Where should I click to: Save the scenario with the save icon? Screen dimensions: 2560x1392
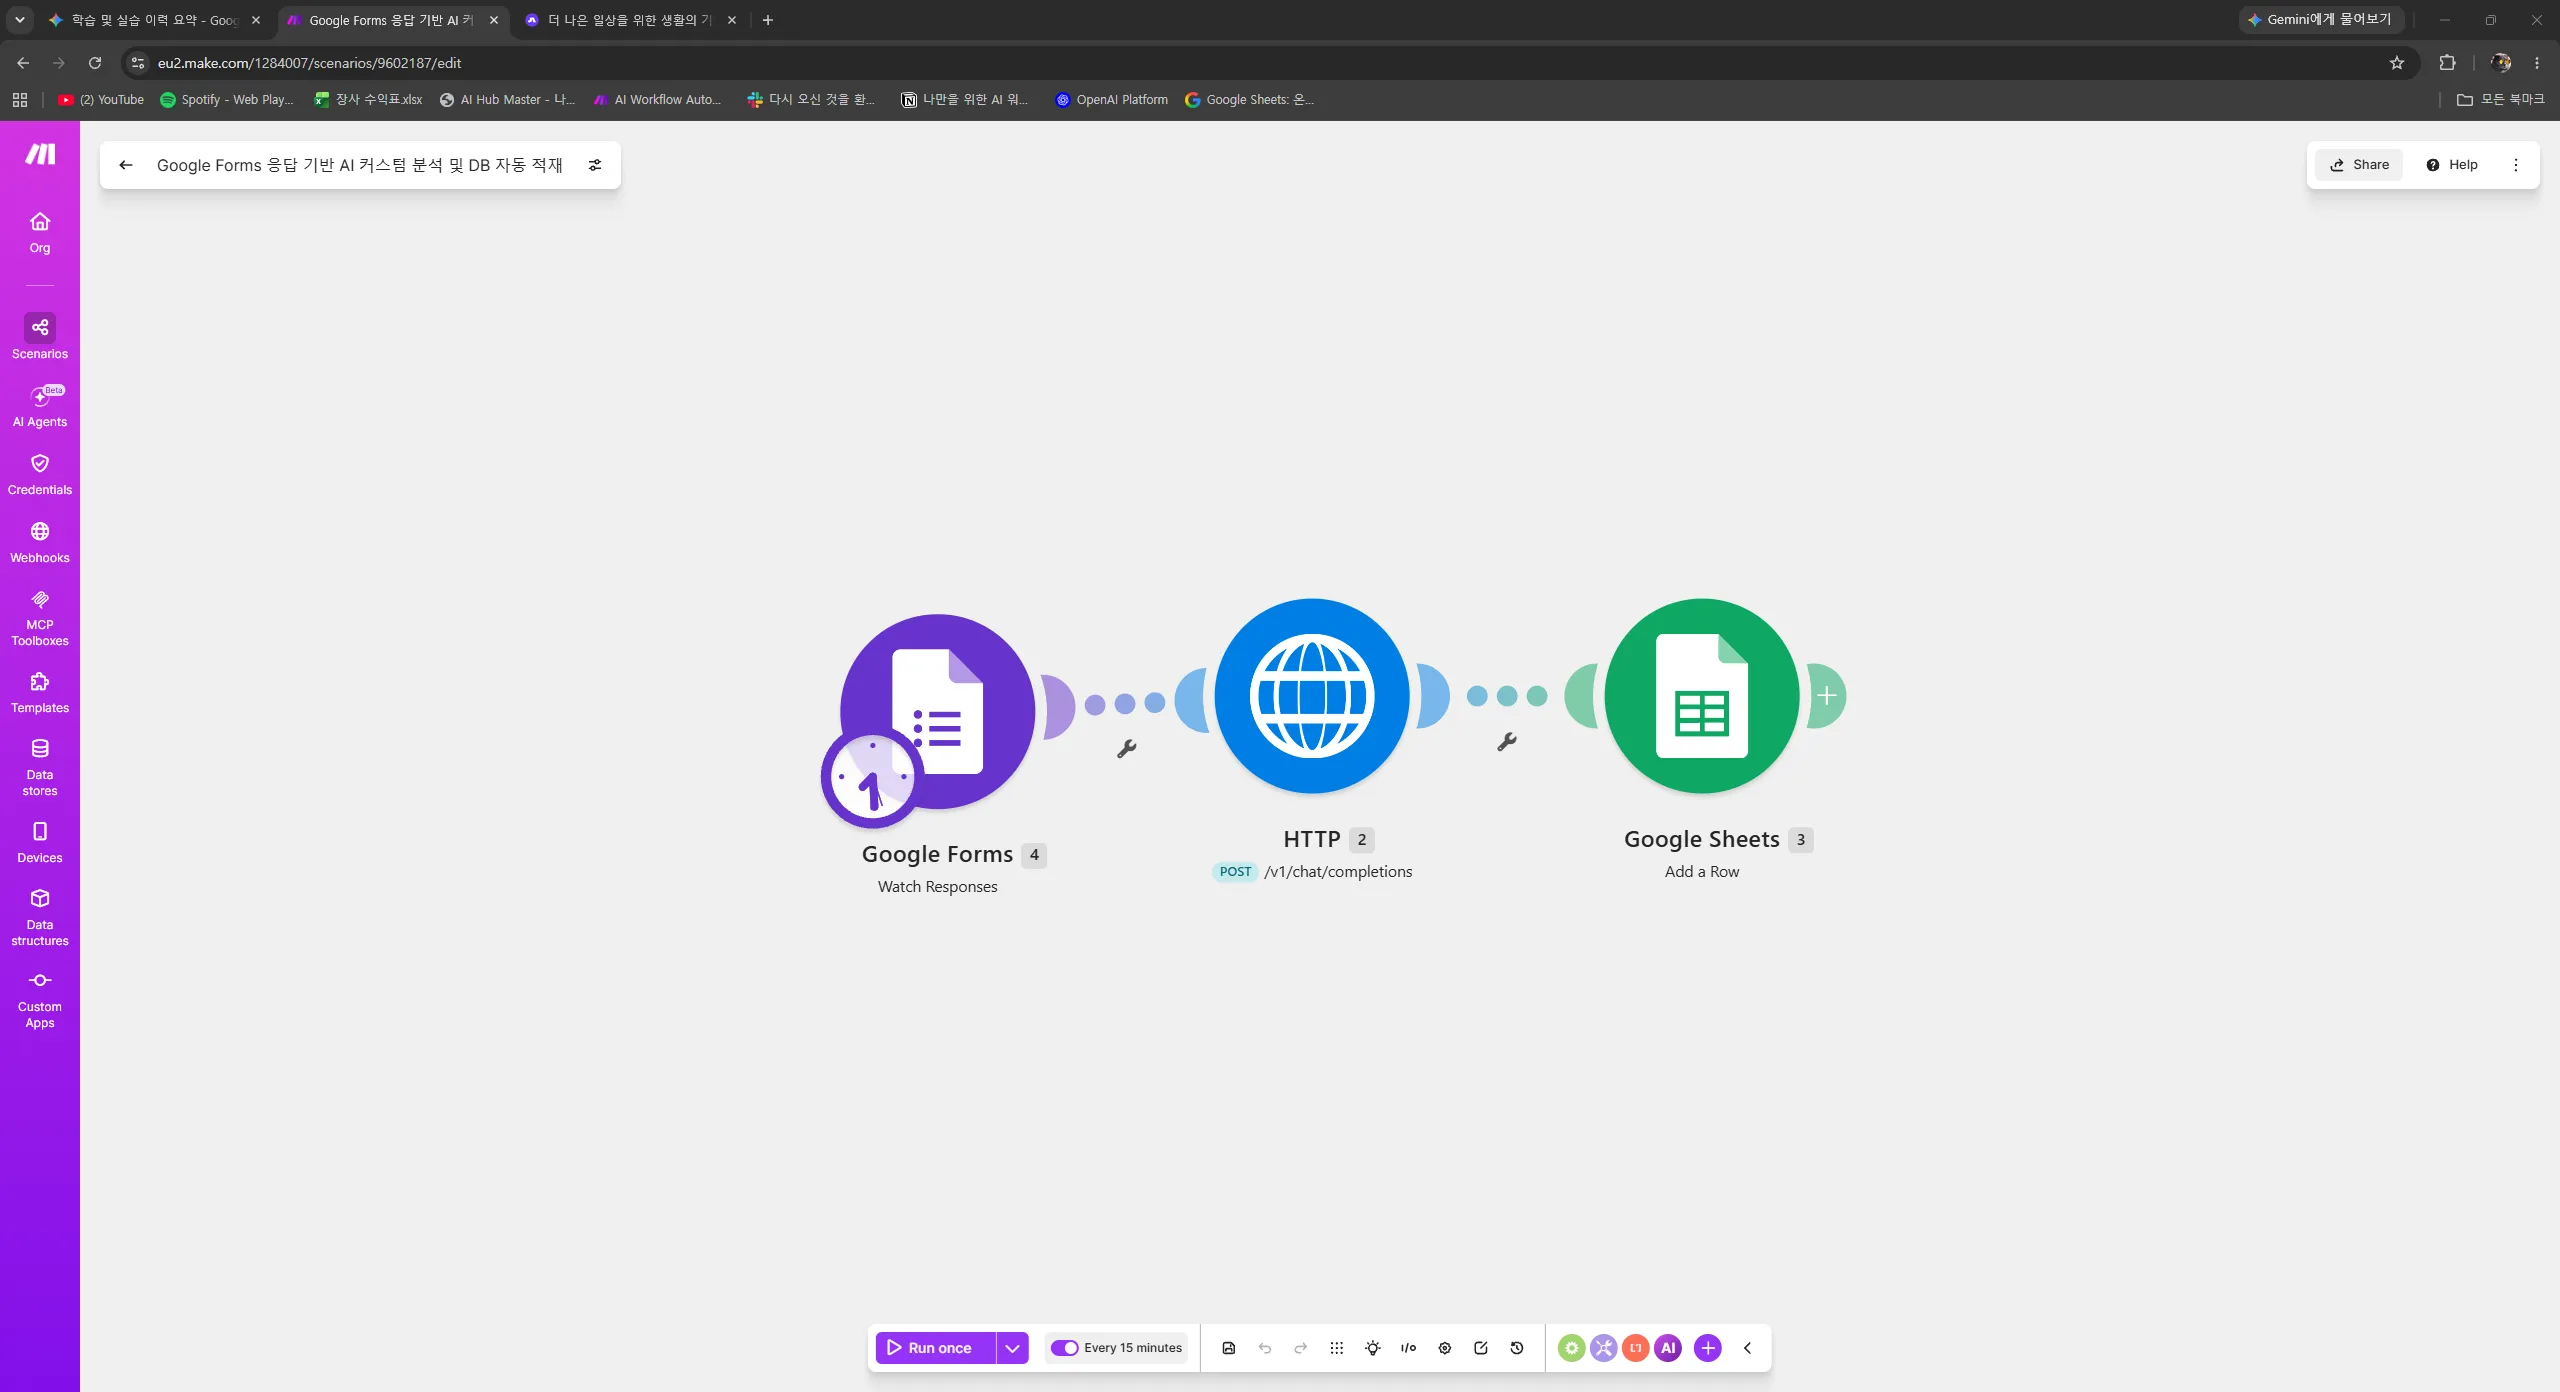(x=1229, y=1347)
